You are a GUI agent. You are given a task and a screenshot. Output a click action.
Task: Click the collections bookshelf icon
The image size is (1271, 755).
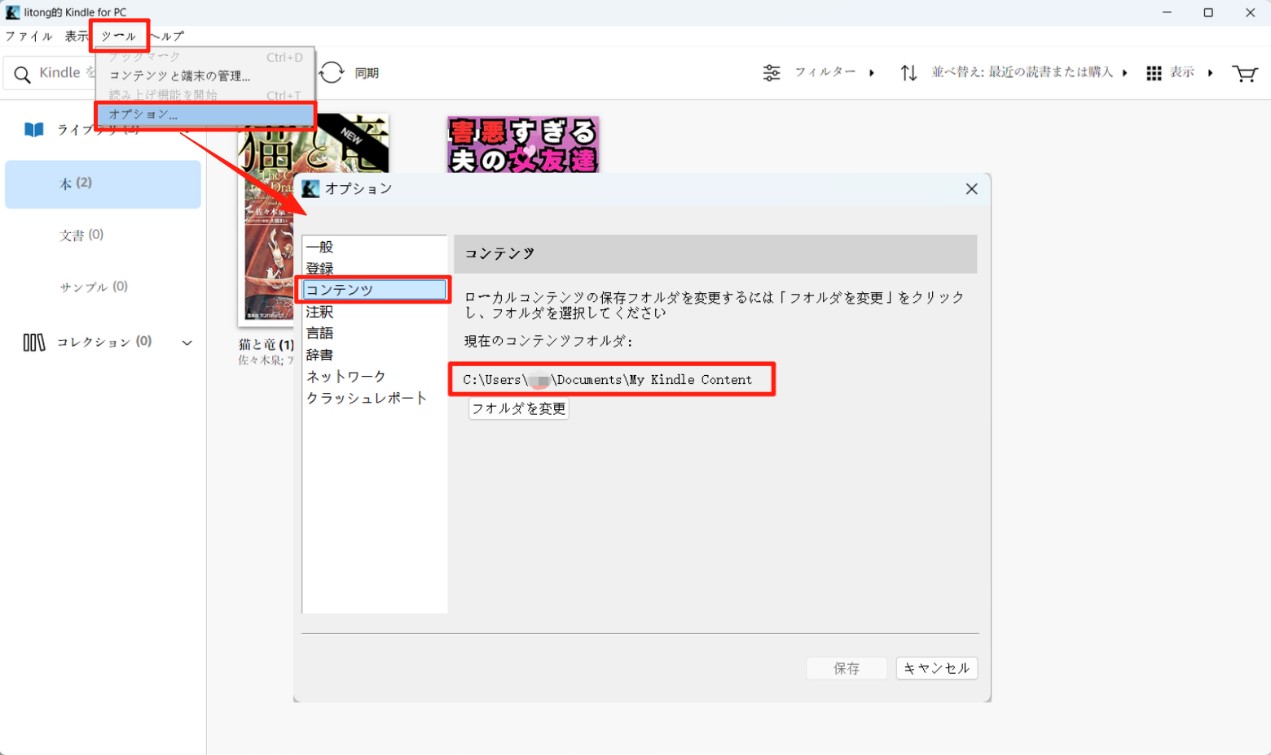click(x=34, y=342)
